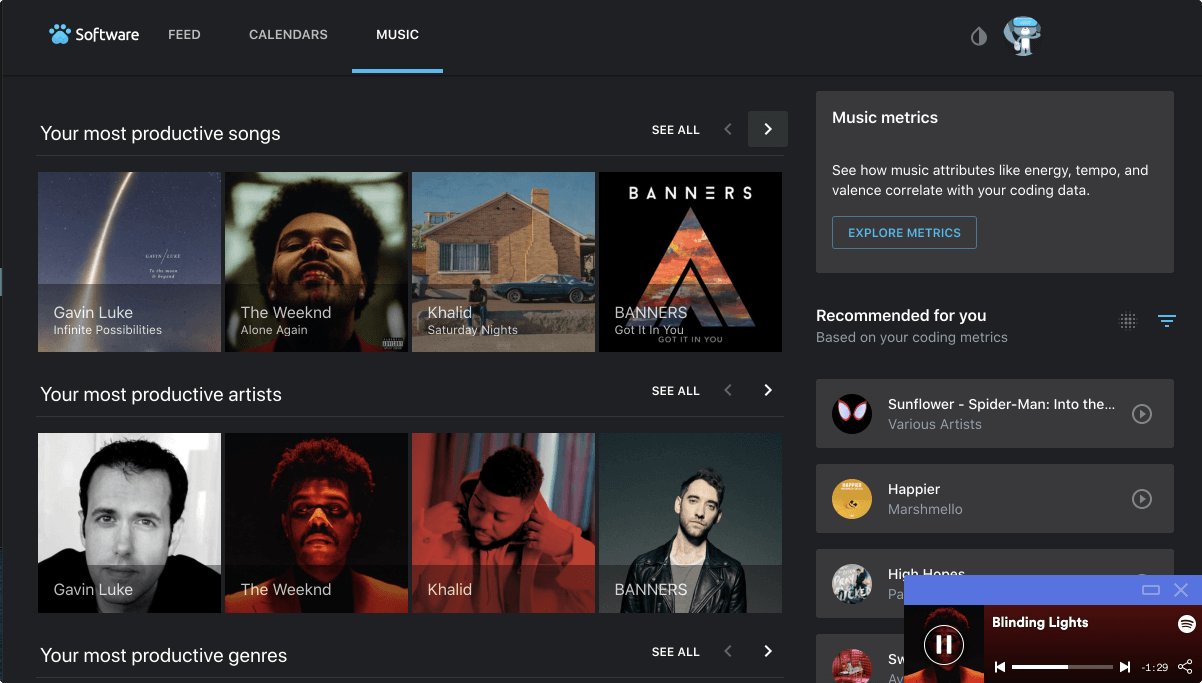Click the EXPLORE METRICS button

coord(904,232)
